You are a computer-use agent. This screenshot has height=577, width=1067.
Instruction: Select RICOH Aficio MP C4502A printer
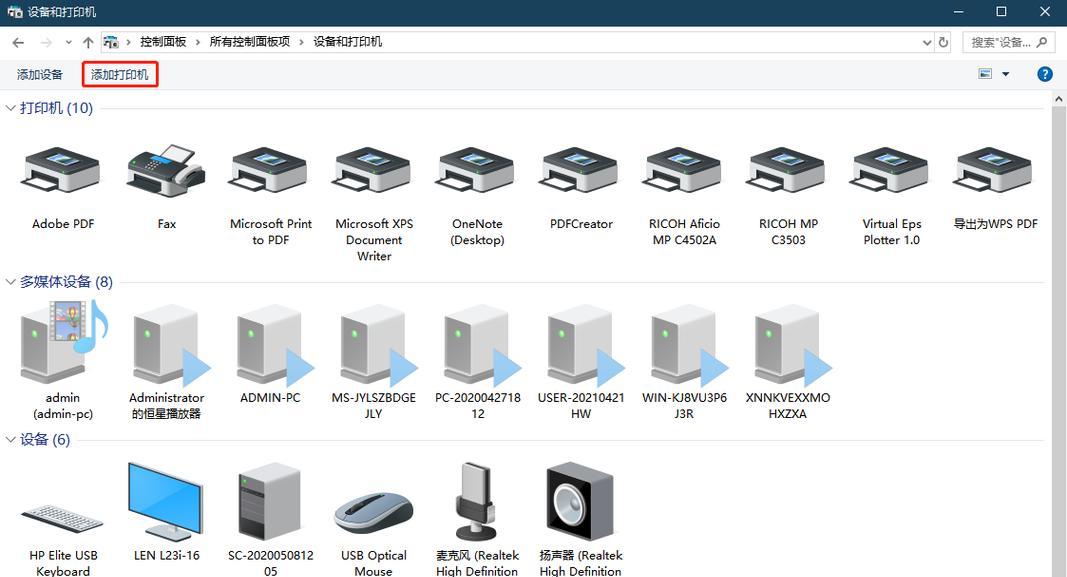(684, 169)
